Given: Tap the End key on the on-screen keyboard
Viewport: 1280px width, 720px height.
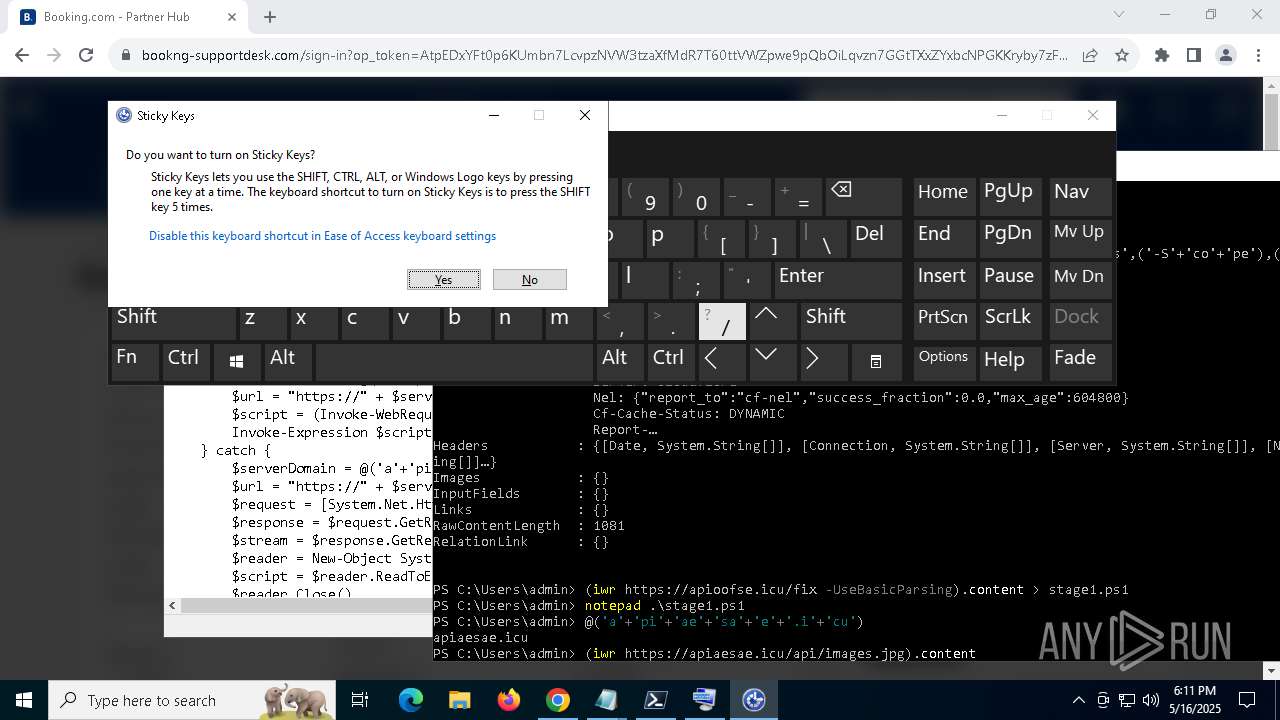Looking at the screenshot, I should point(943,238).
